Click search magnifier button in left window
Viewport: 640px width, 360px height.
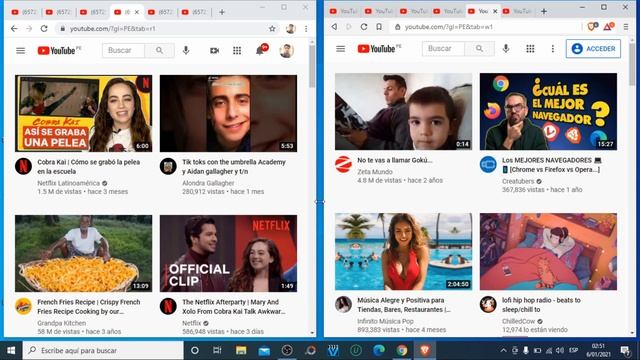(160, 51)
